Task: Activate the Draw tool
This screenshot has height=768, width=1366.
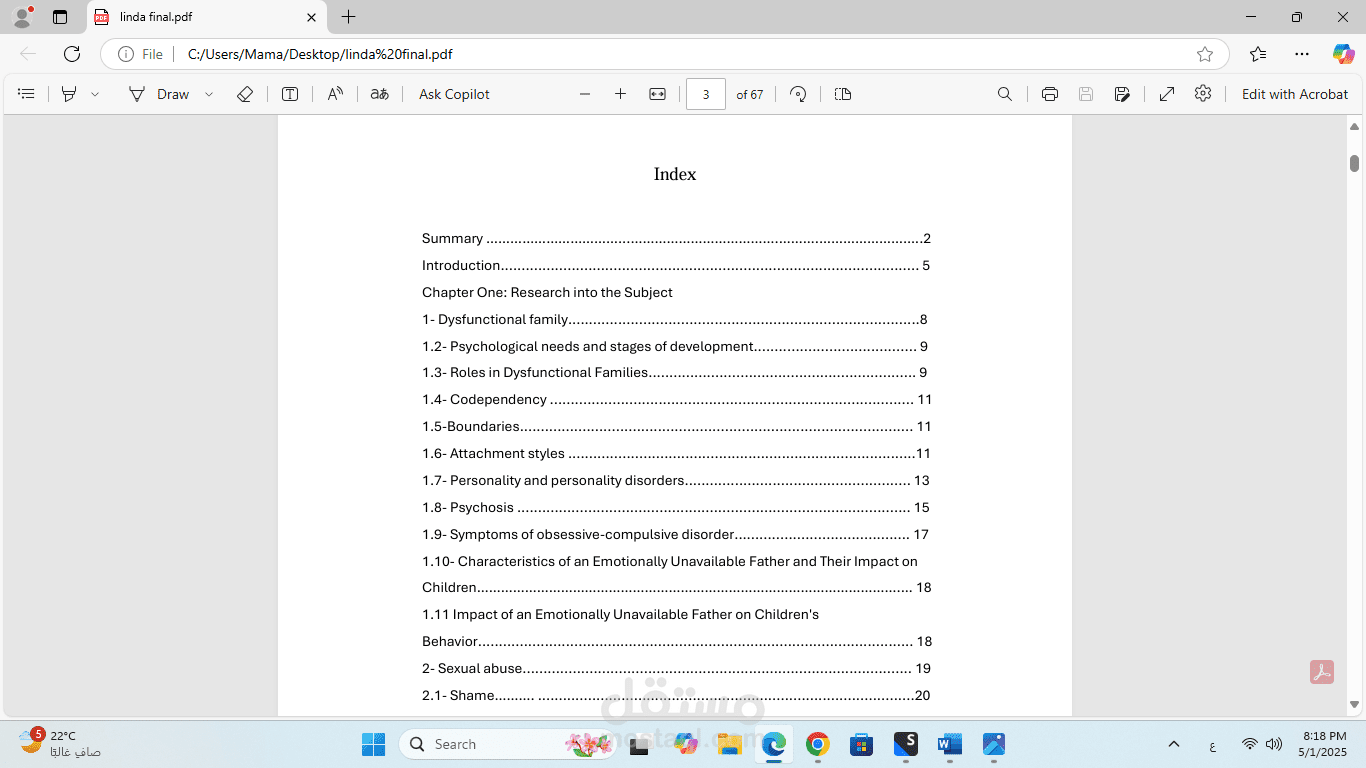Action: 159,94
